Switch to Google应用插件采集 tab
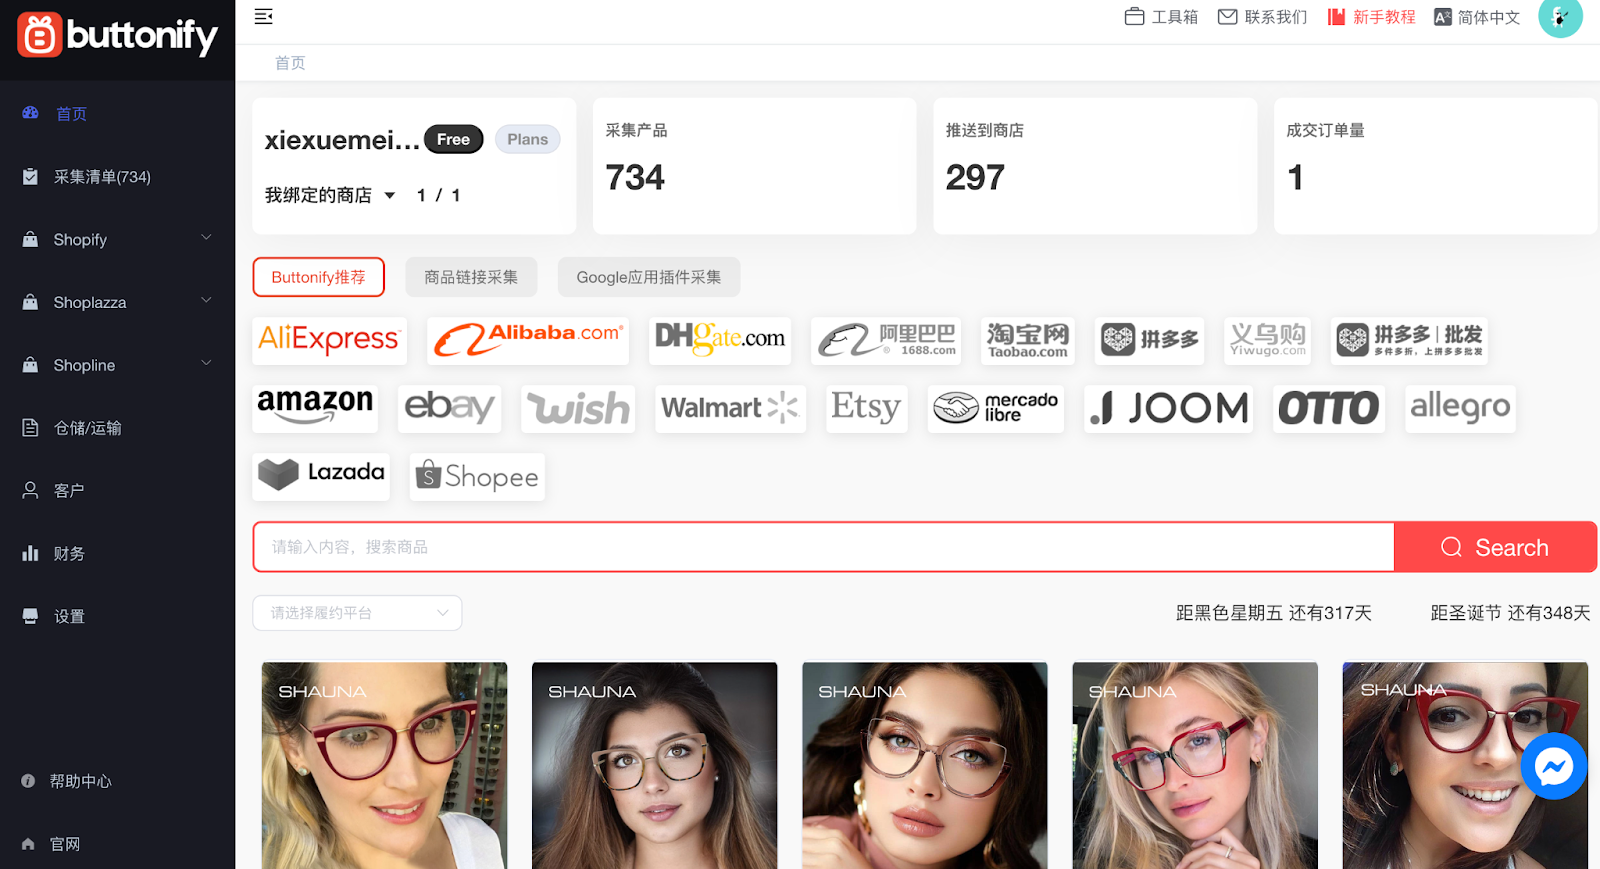 pos(648,277)
